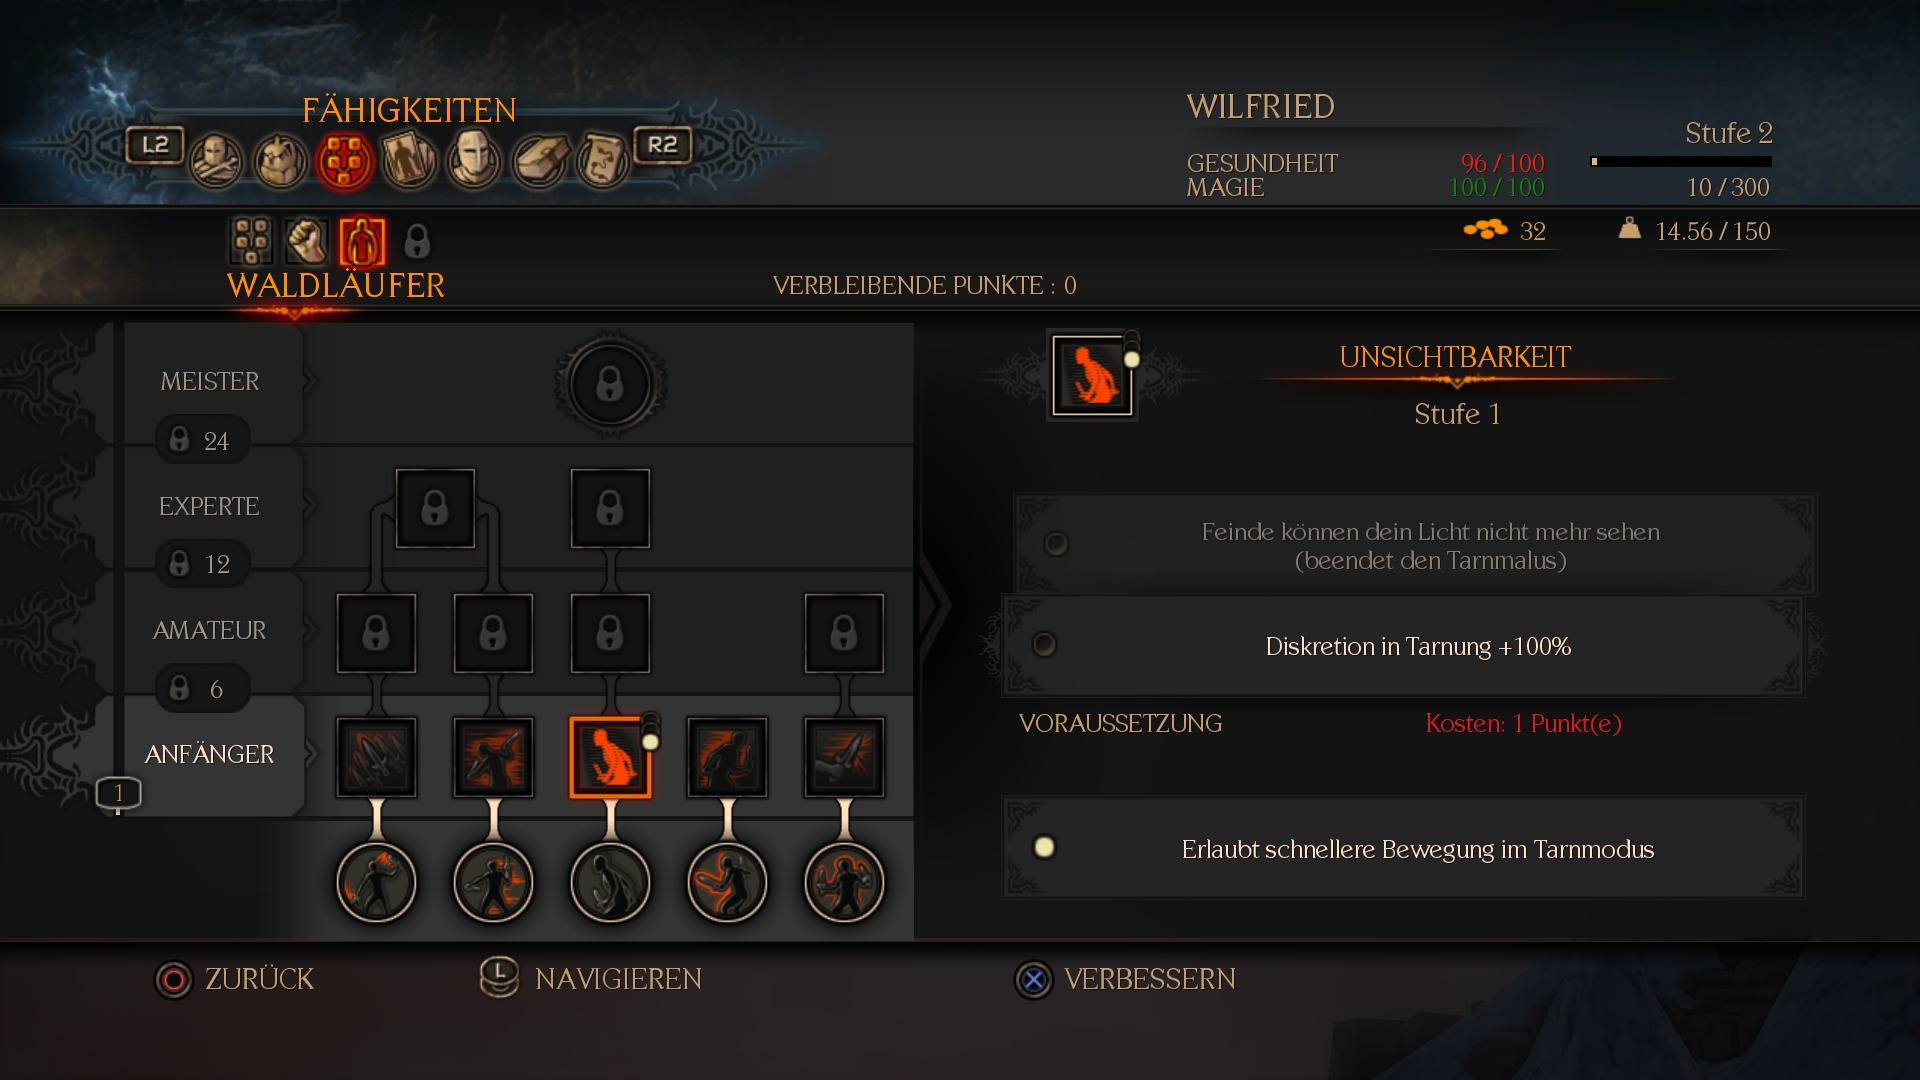Toggle 'Erlaubt schnellere Bewegung im Tarnmodus' option
1920x1080 pixels.
click(x=1044, y=848)
